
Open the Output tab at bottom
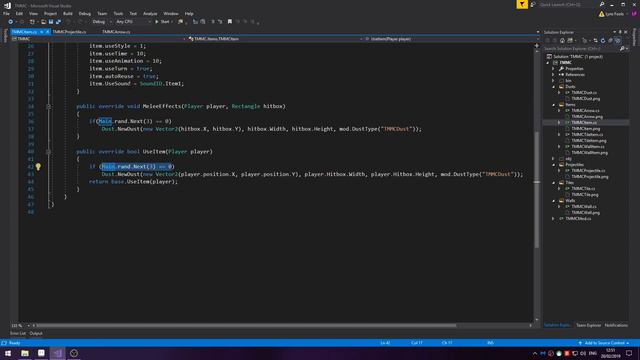(x=36, y=333)
